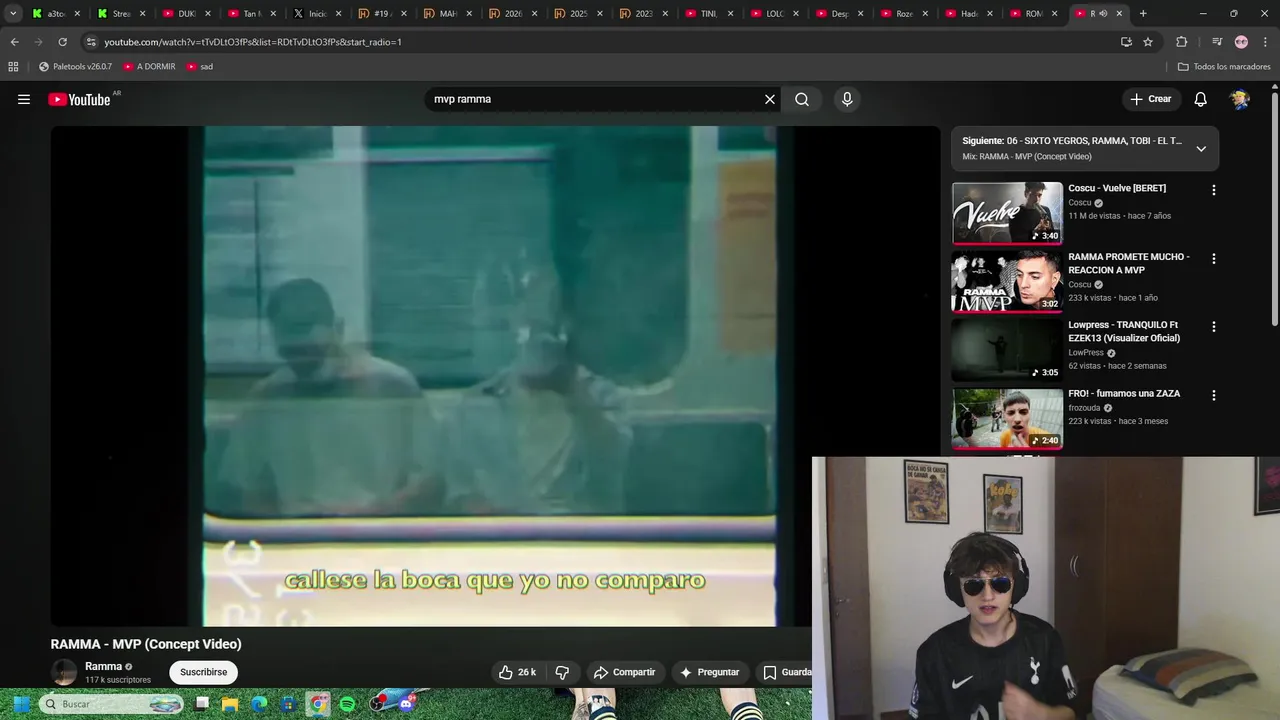
Task: Play FRO! fumamos una ZAZA thumbnail
Action: [1007, 418]
